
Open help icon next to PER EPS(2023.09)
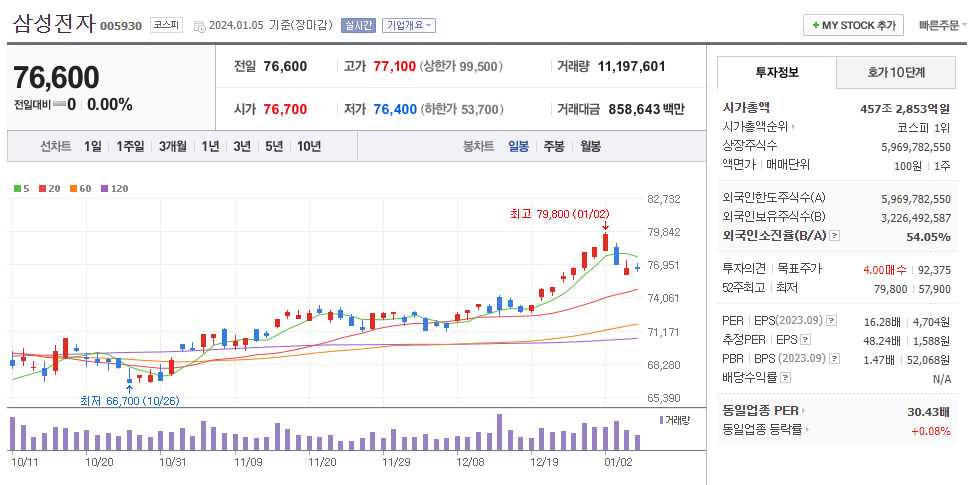pos(831,321)
